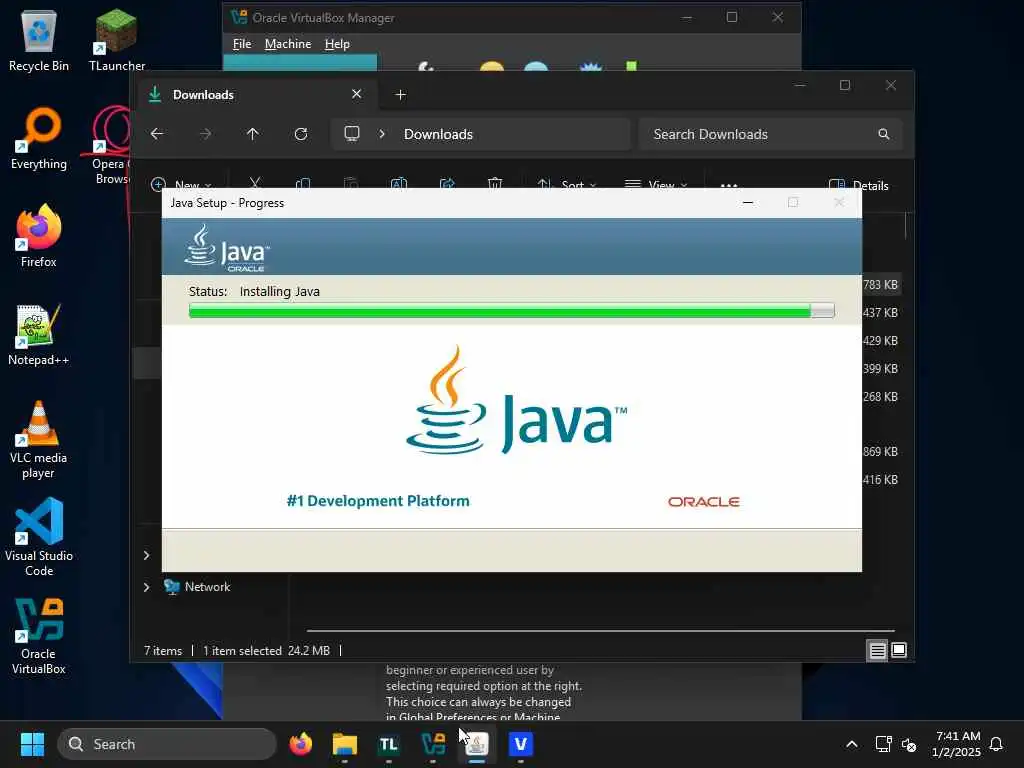Open Firefox from the desktop shortcut
Screen dimensions: 1024x768
pyautogui.click(x=39, y=236)
